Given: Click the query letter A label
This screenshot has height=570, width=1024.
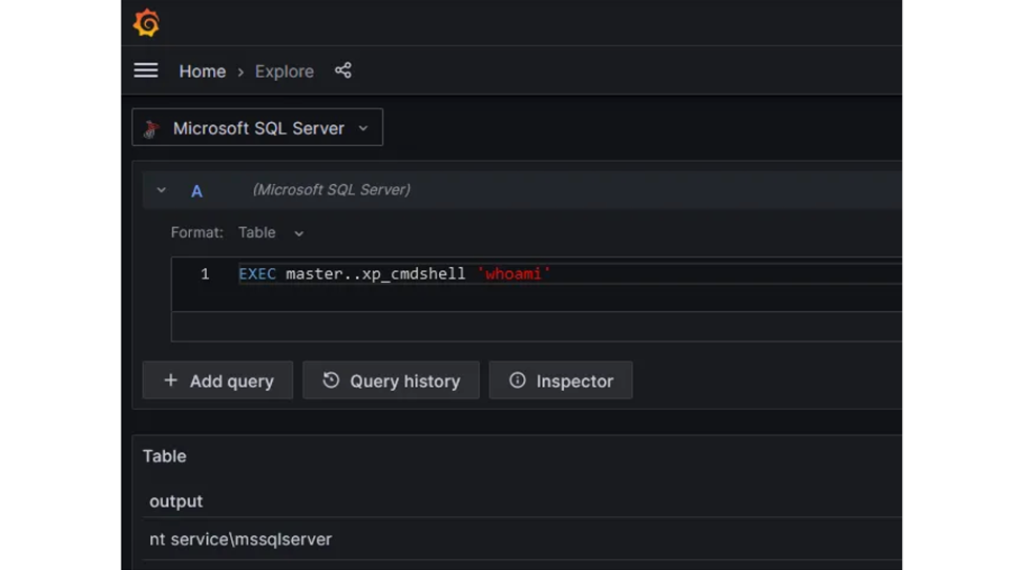Looking at the screenshot, I should coord(197,191).
